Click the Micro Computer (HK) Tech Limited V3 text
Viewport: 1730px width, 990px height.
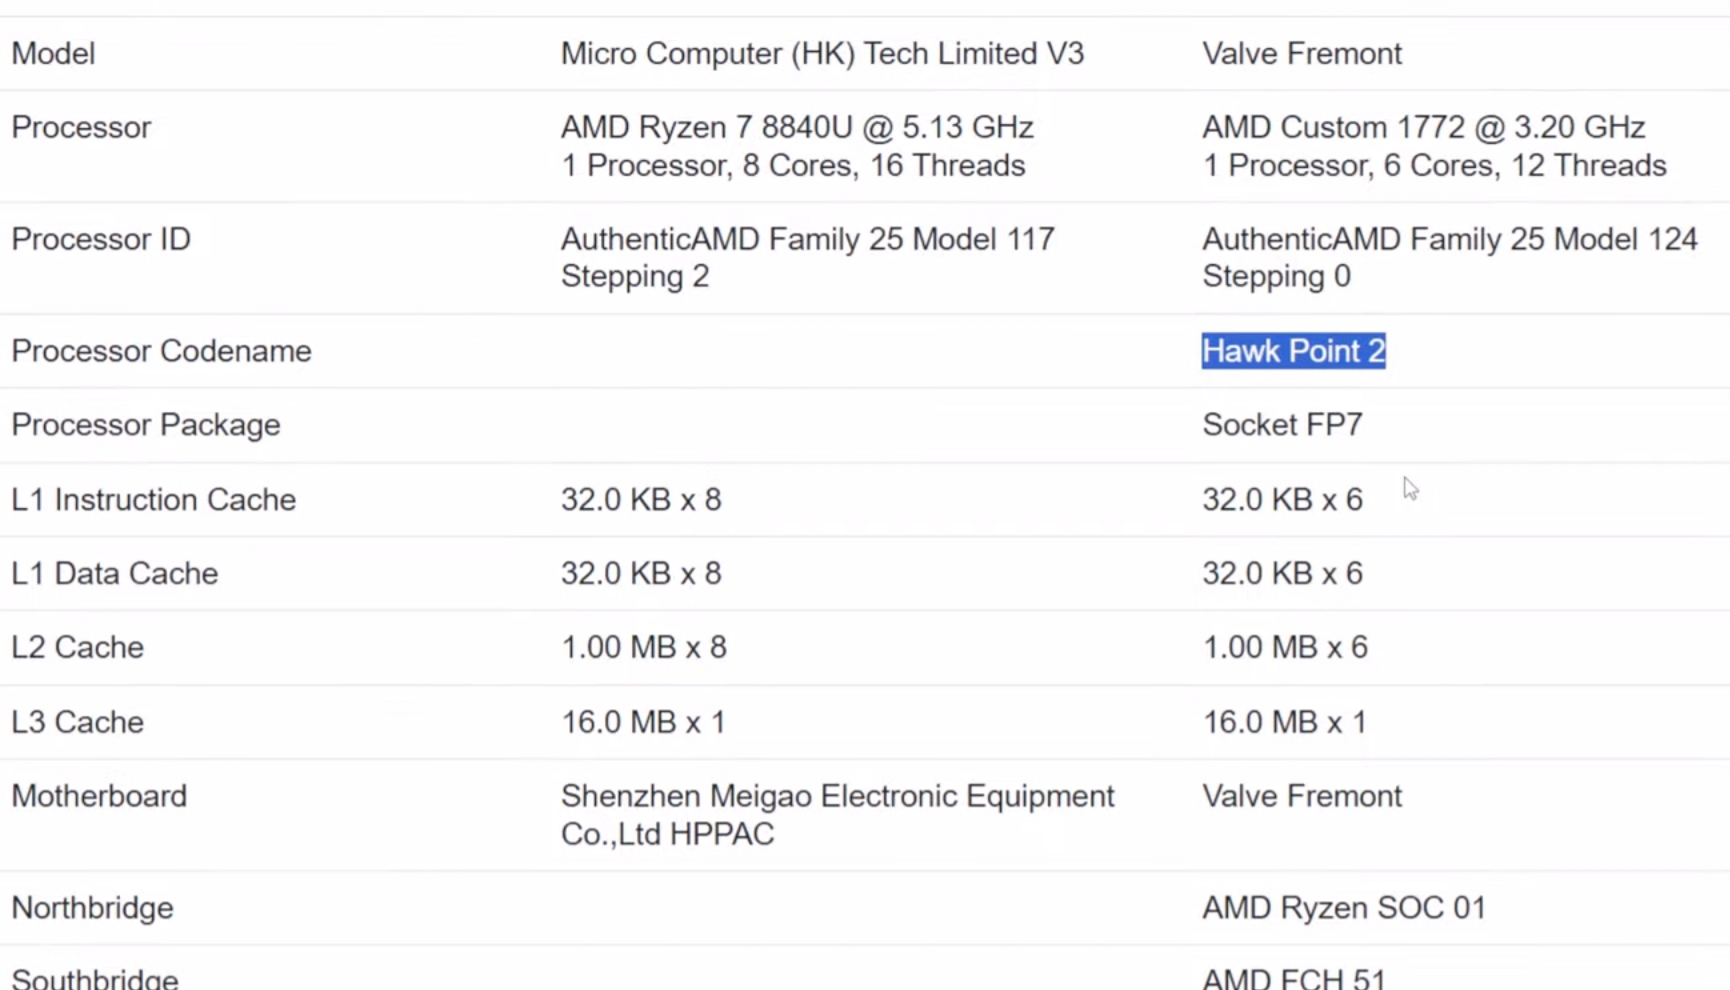(x=821, y=53)
